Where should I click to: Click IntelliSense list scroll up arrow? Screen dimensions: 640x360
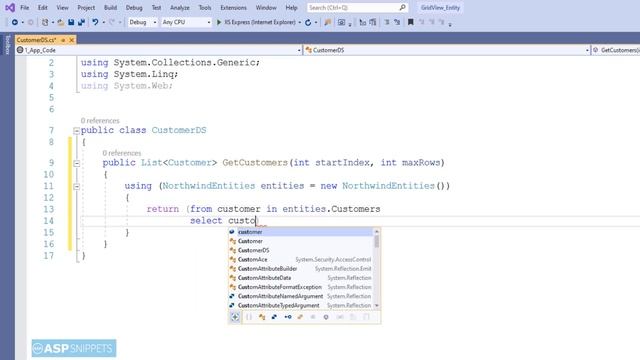coord(376,231)
